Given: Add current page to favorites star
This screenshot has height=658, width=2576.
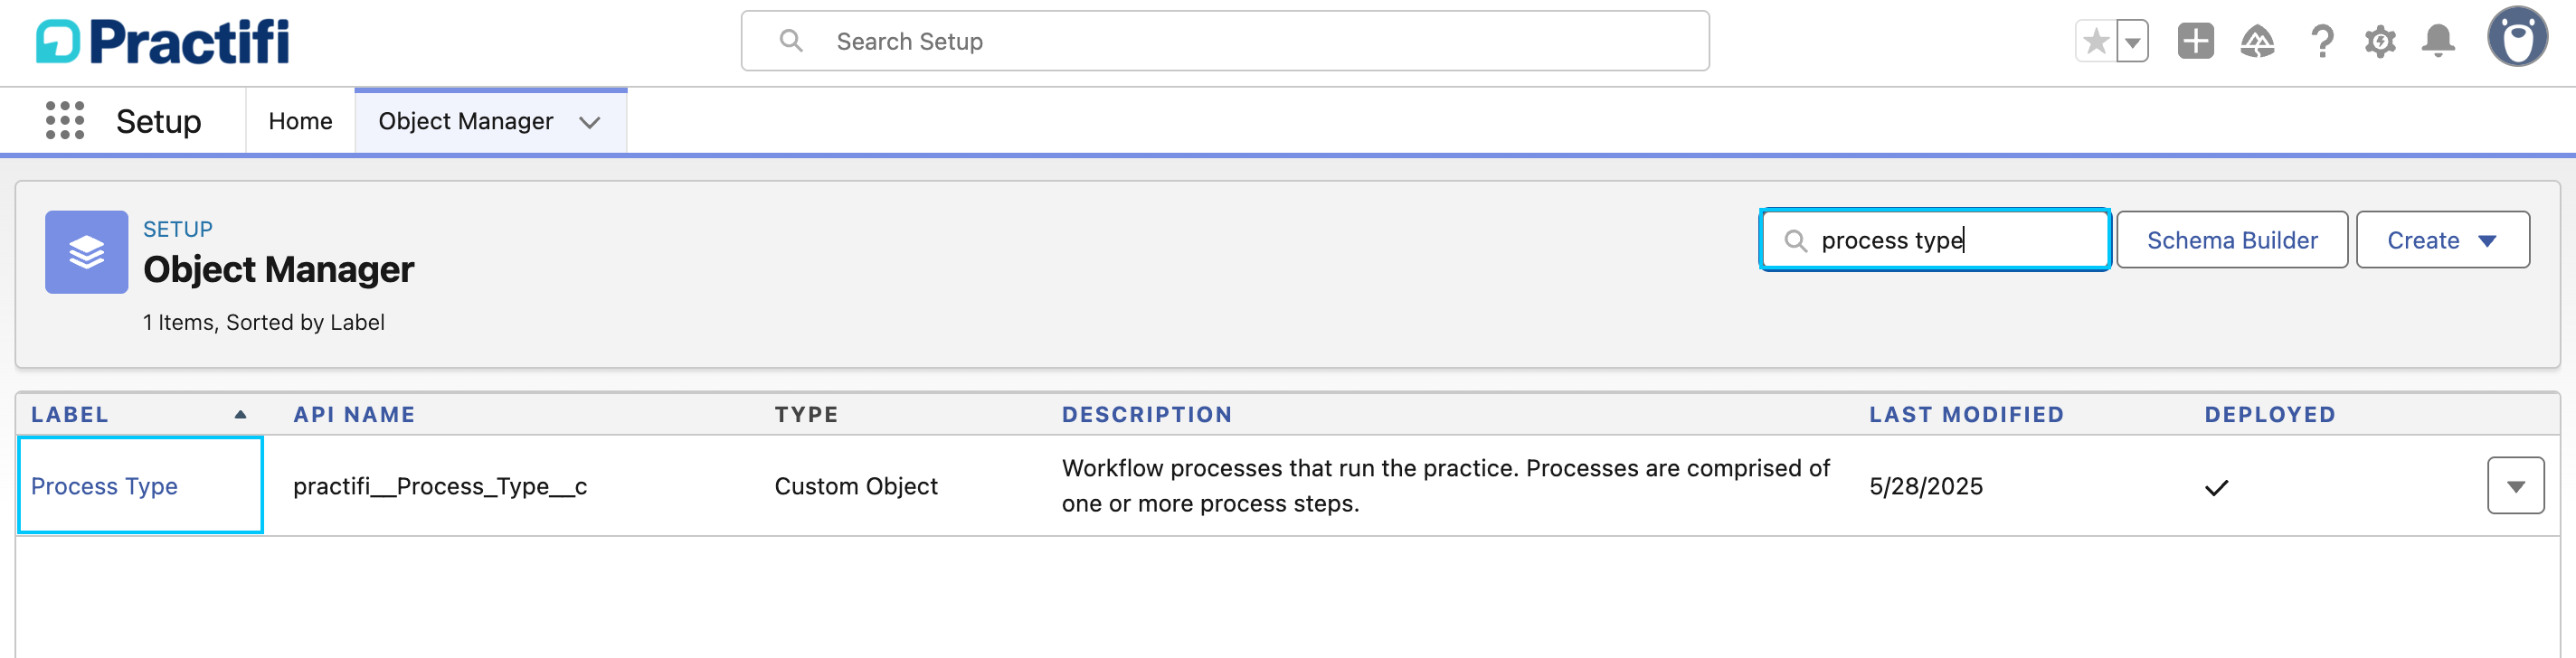Looking at the screenshot, I should click(2096, 42).
